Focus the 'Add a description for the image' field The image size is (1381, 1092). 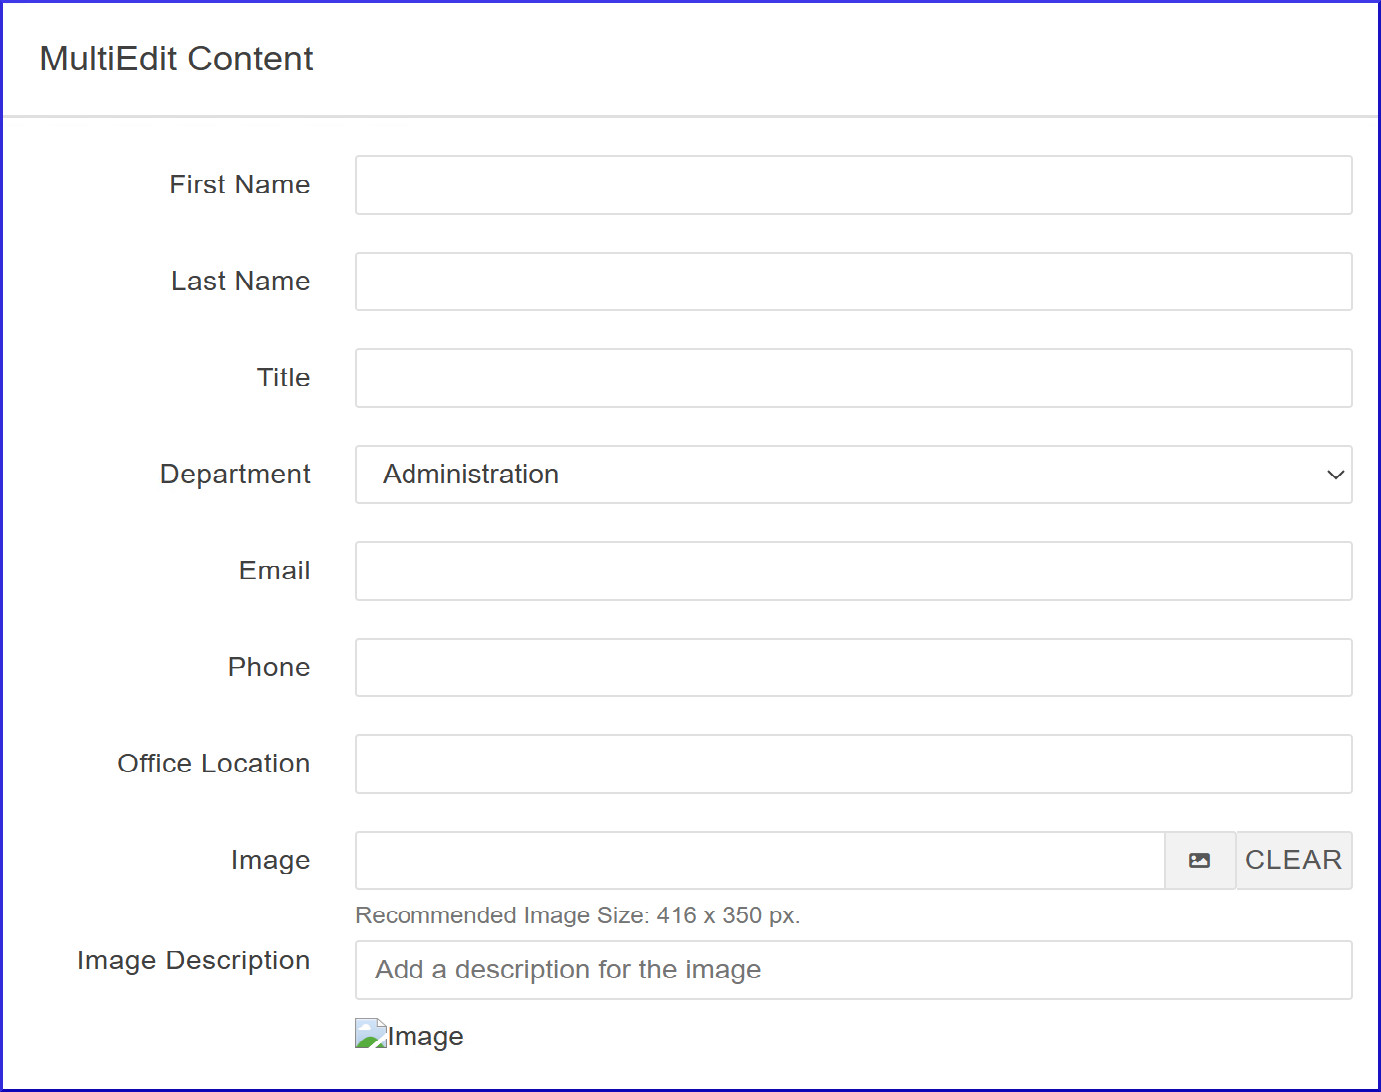pos(853,970)
